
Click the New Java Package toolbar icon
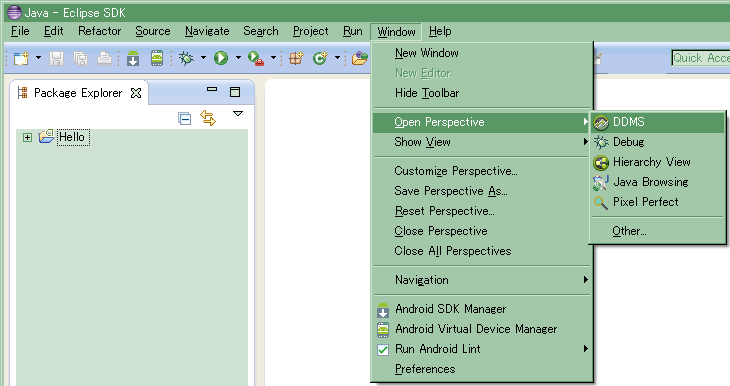[296, 58]
